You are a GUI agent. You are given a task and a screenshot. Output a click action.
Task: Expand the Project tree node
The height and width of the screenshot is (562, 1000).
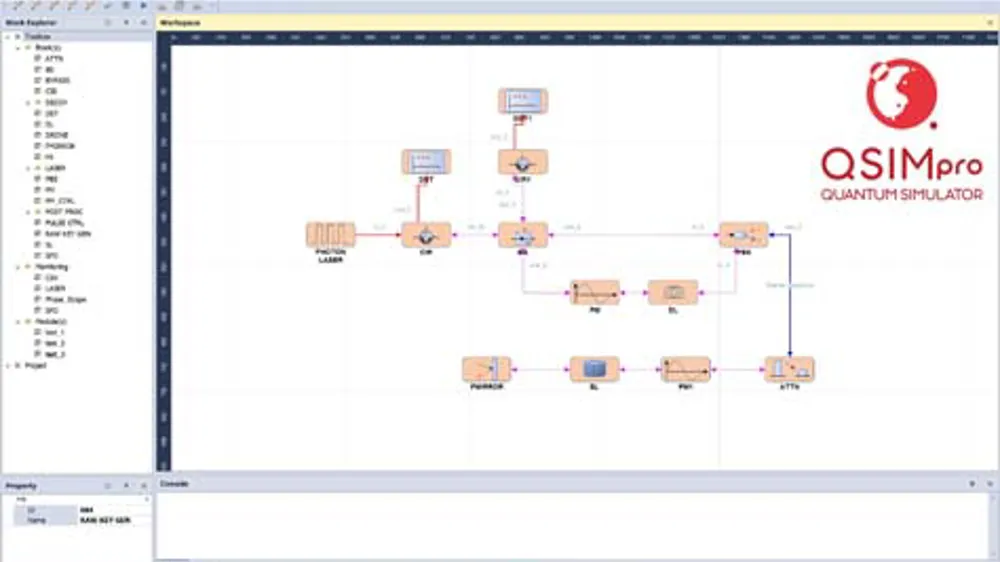[7, 365]
